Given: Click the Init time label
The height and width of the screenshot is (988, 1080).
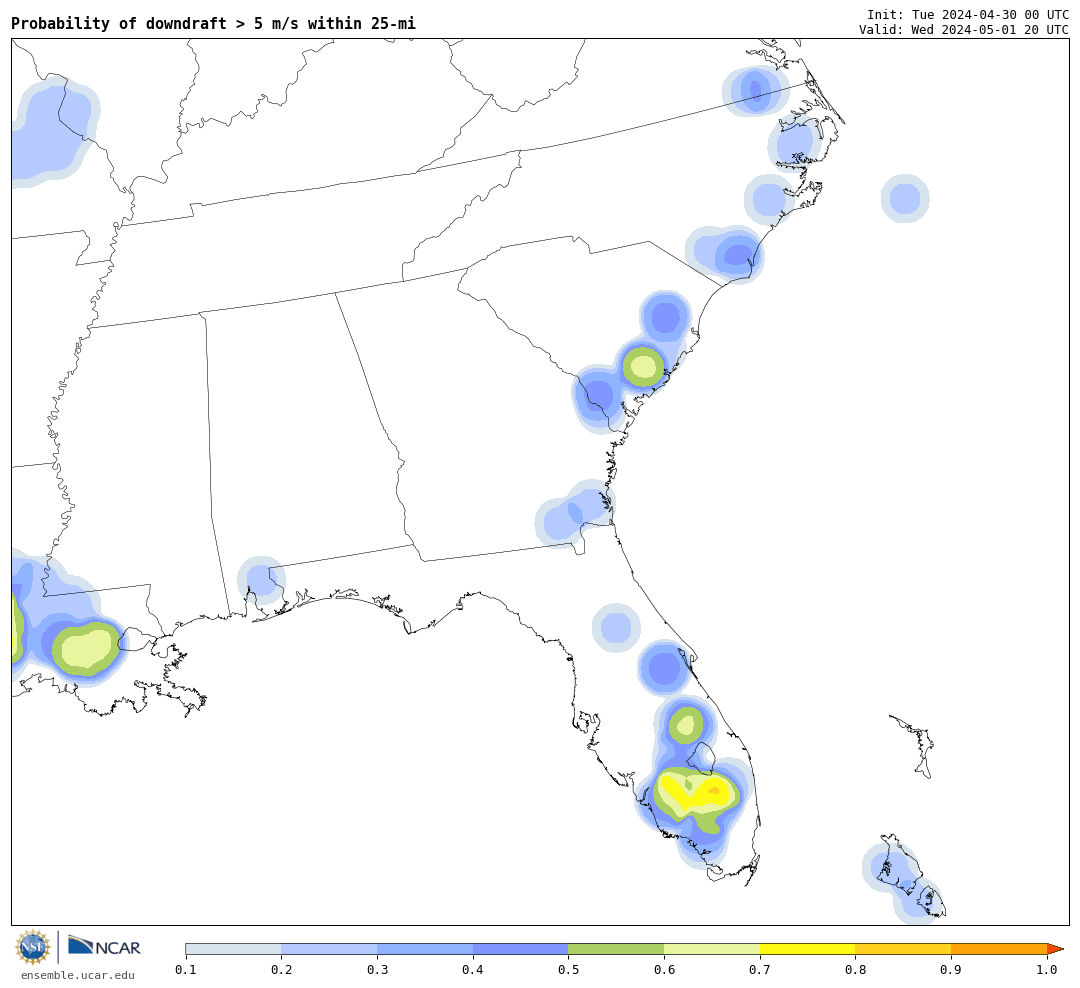Looking at the screenshot, I should pyautogui.click(x=968, y=14).
